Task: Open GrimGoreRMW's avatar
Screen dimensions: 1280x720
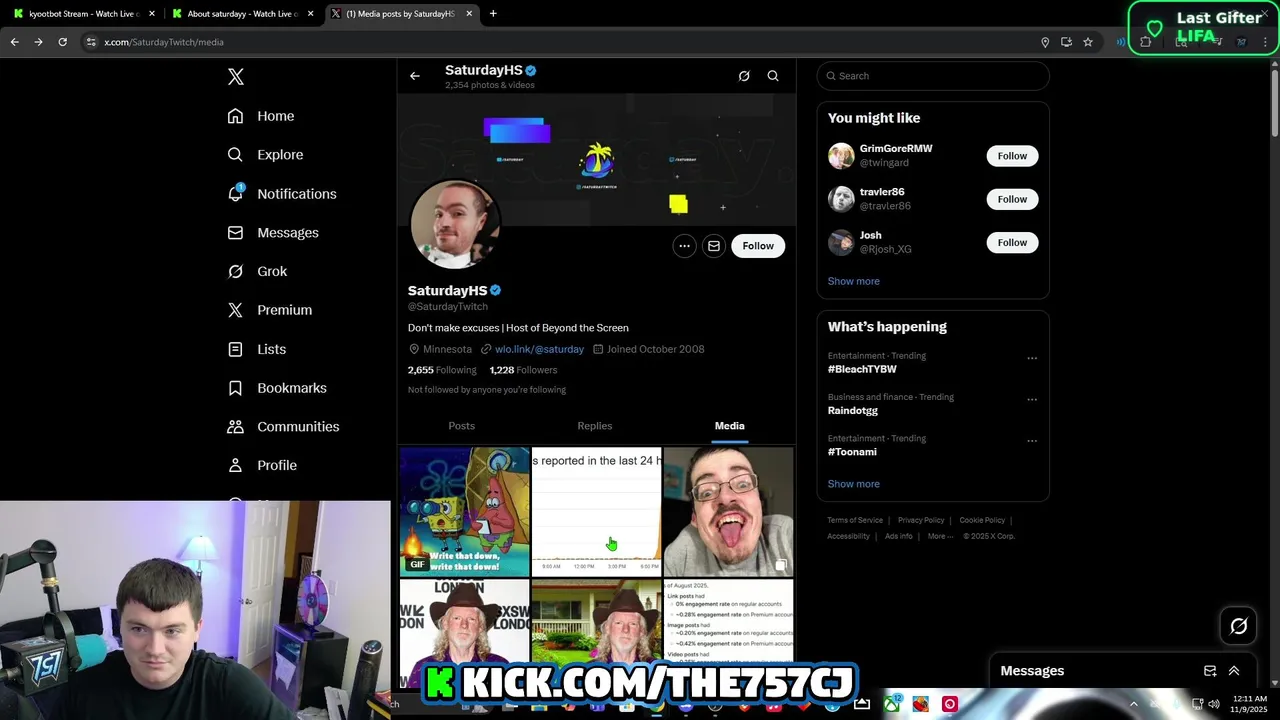Action: [841, 156]
